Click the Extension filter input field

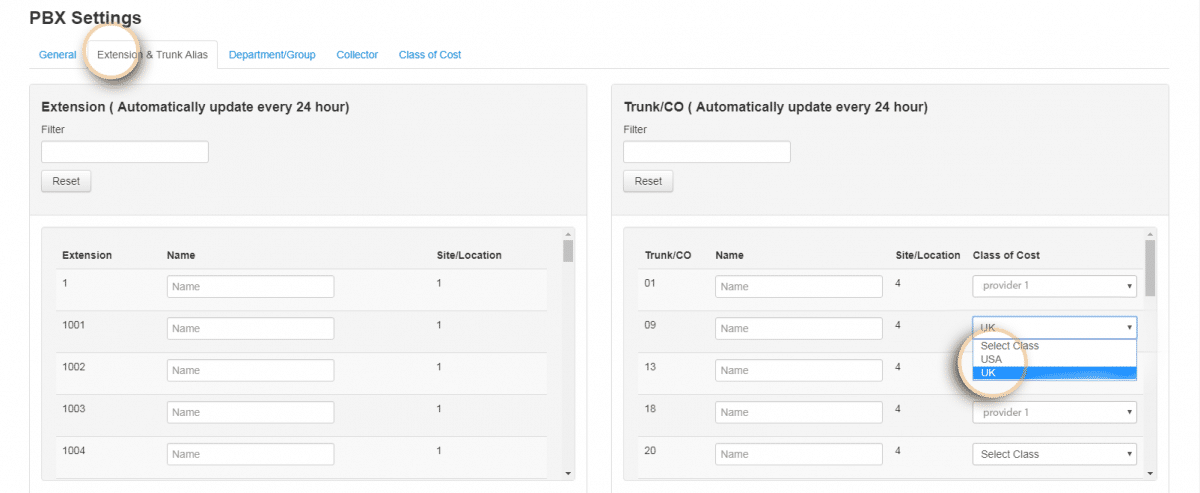click(125, 152)
